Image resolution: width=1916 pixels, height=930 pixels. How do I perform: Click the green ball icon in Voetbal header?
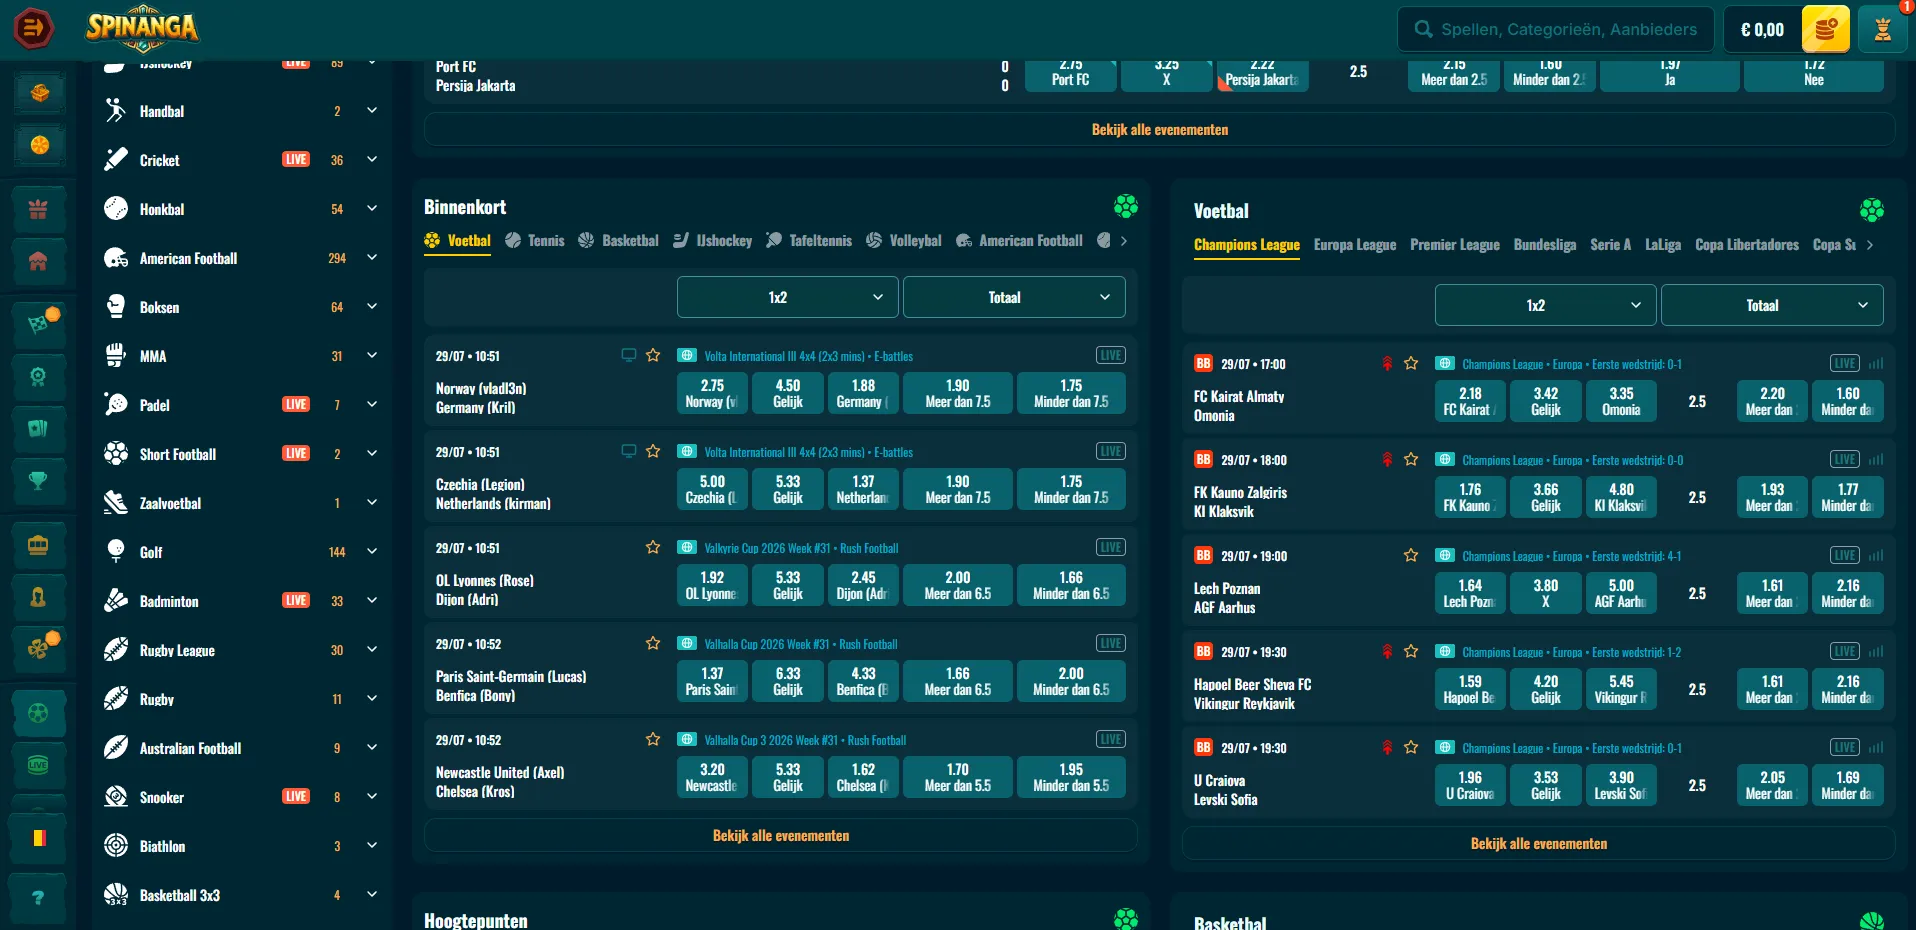click(1872, 210)
